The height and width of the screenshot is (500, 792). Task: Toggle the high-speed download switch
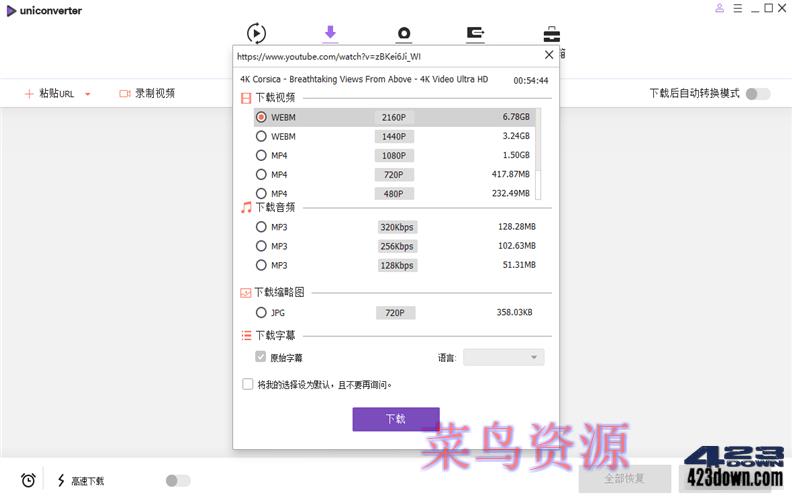click(178, 481)
